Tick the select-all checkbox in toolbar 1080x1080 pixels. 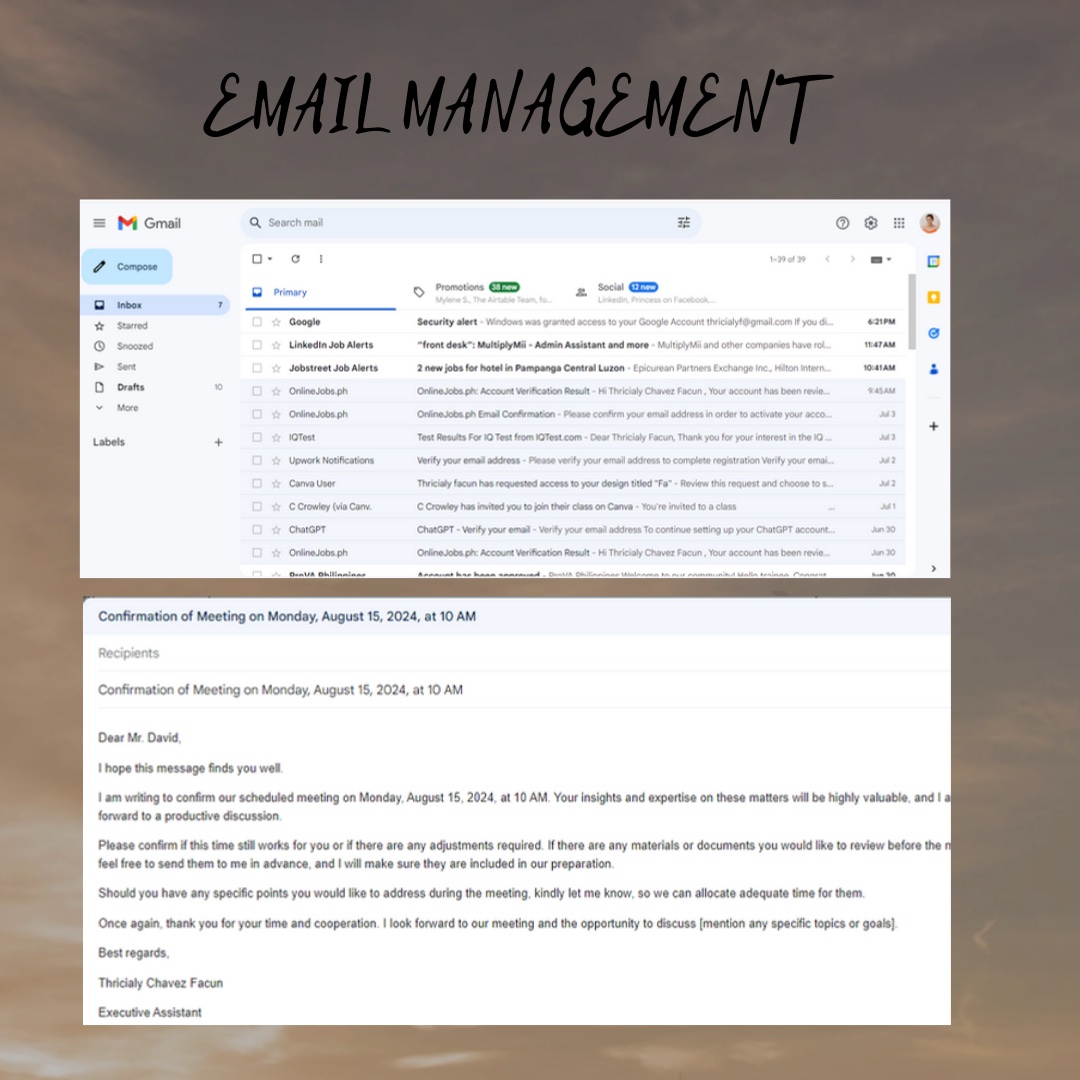point(257,259)
